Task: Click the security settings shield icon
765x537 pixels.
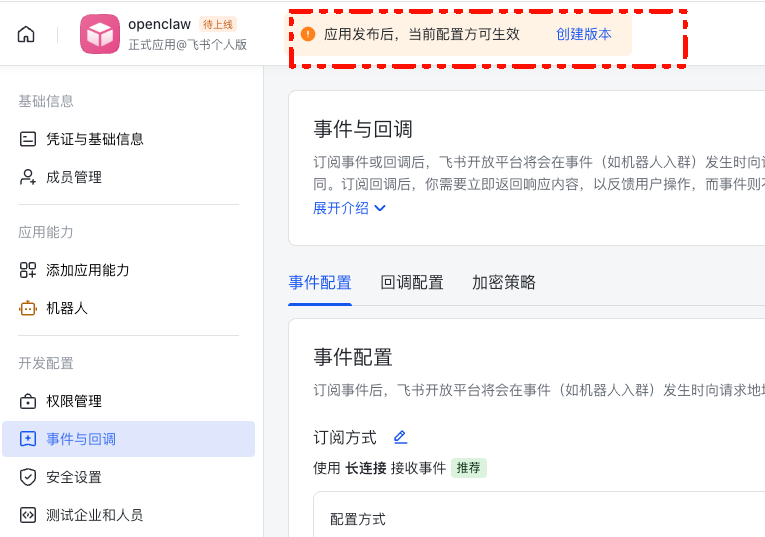Action: pyautogui.click(x=28, y=477)
